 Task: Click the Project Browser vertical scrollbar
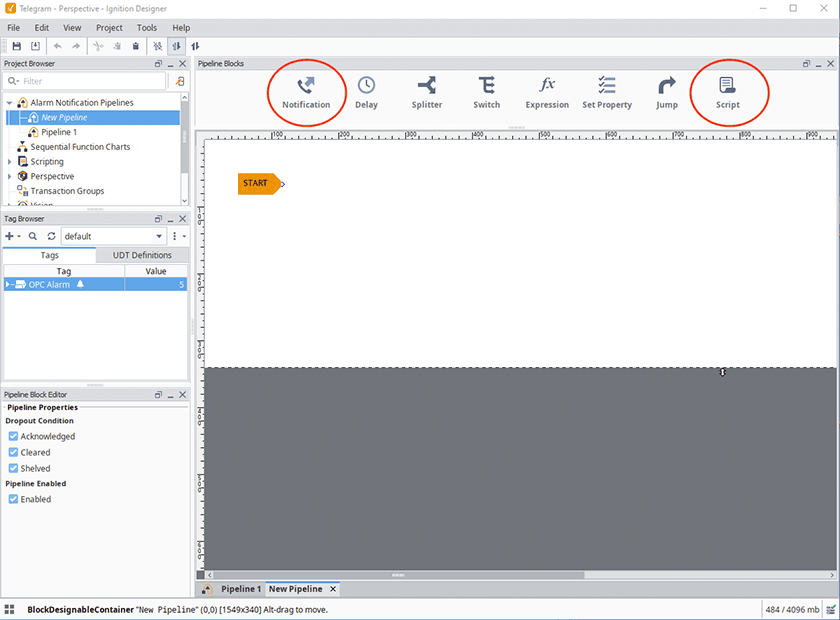tap(184, 137)
